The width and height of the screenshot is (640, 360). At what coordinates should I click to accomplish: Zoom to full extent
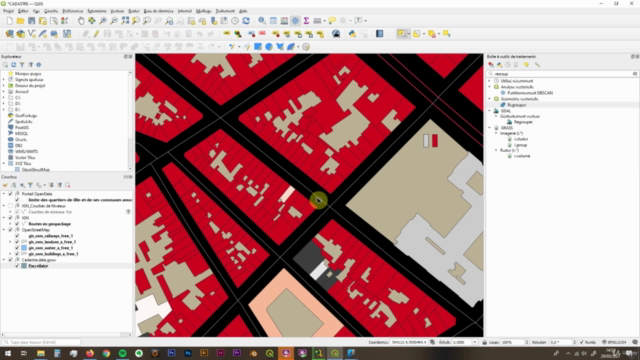pyautogui.click(x=125, y=21)
